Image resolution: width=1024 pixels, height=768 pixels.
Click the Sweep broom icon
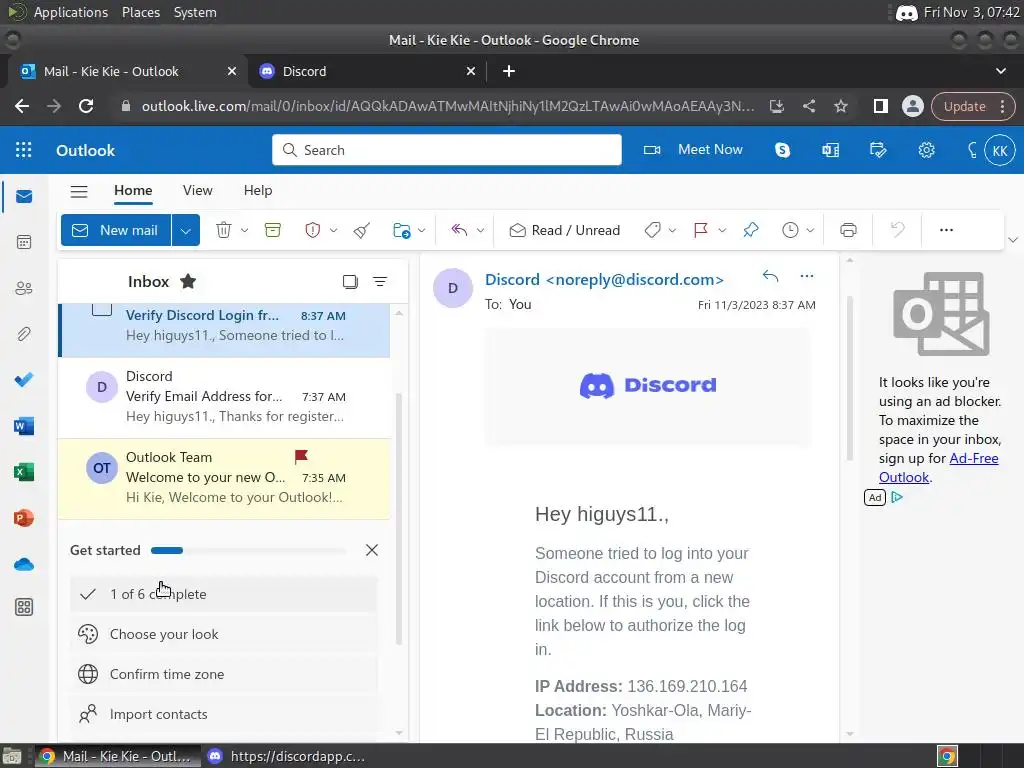pyautogui.click(x=362, y=230)
